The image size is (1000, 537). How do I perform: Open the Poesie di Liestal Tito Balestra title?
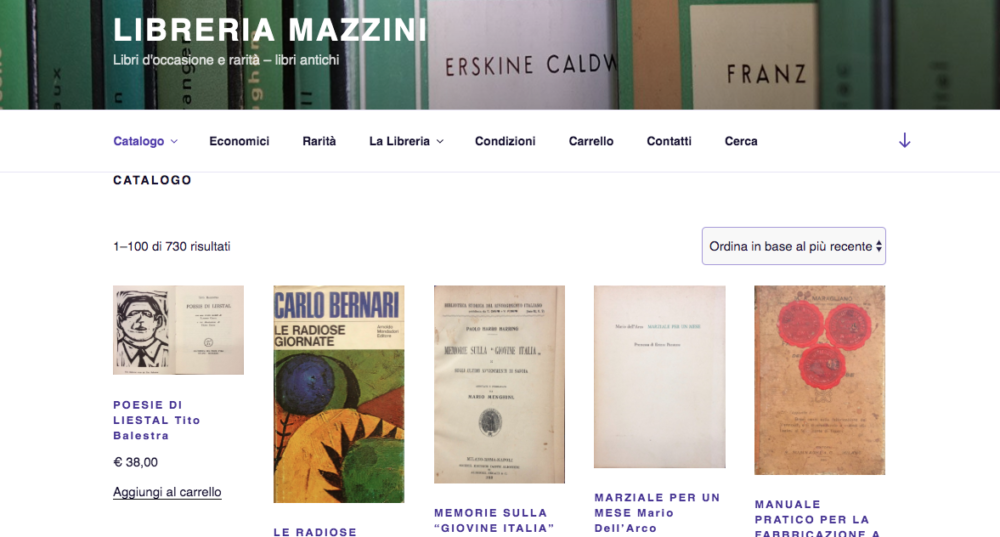tap(157, 420)
